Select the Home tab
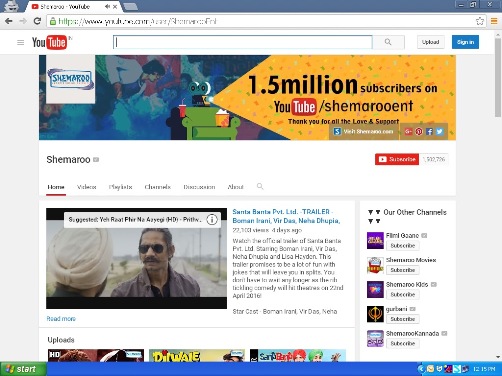The image size is (502, 376). pos(56,187)
